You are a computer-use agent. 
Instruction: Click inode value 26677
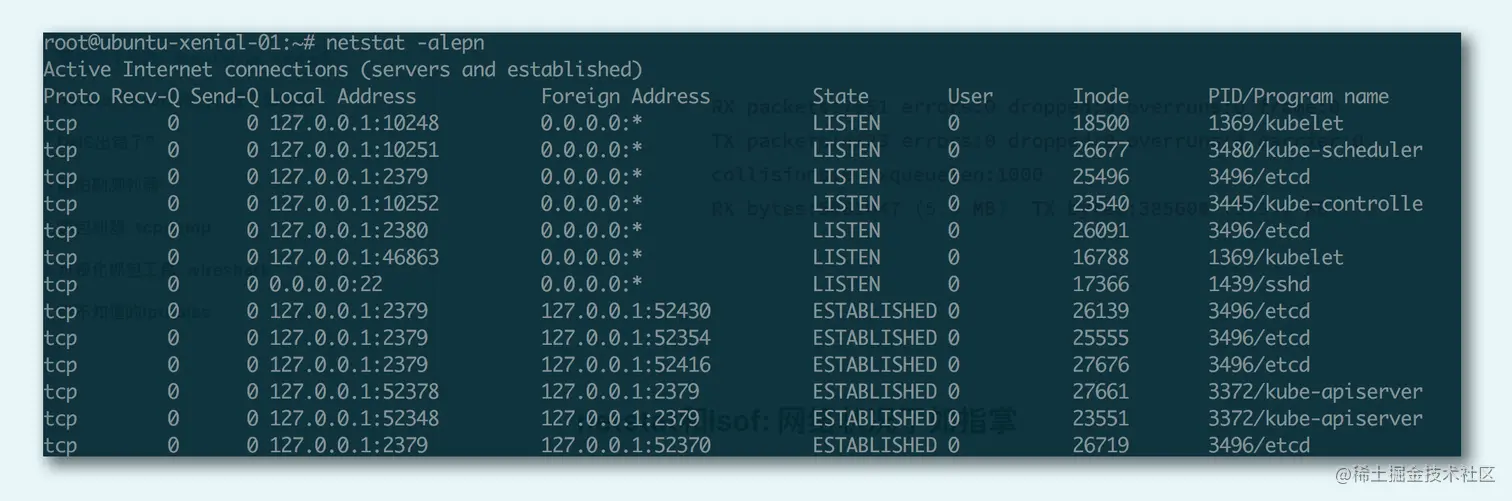coord(1101,151)
